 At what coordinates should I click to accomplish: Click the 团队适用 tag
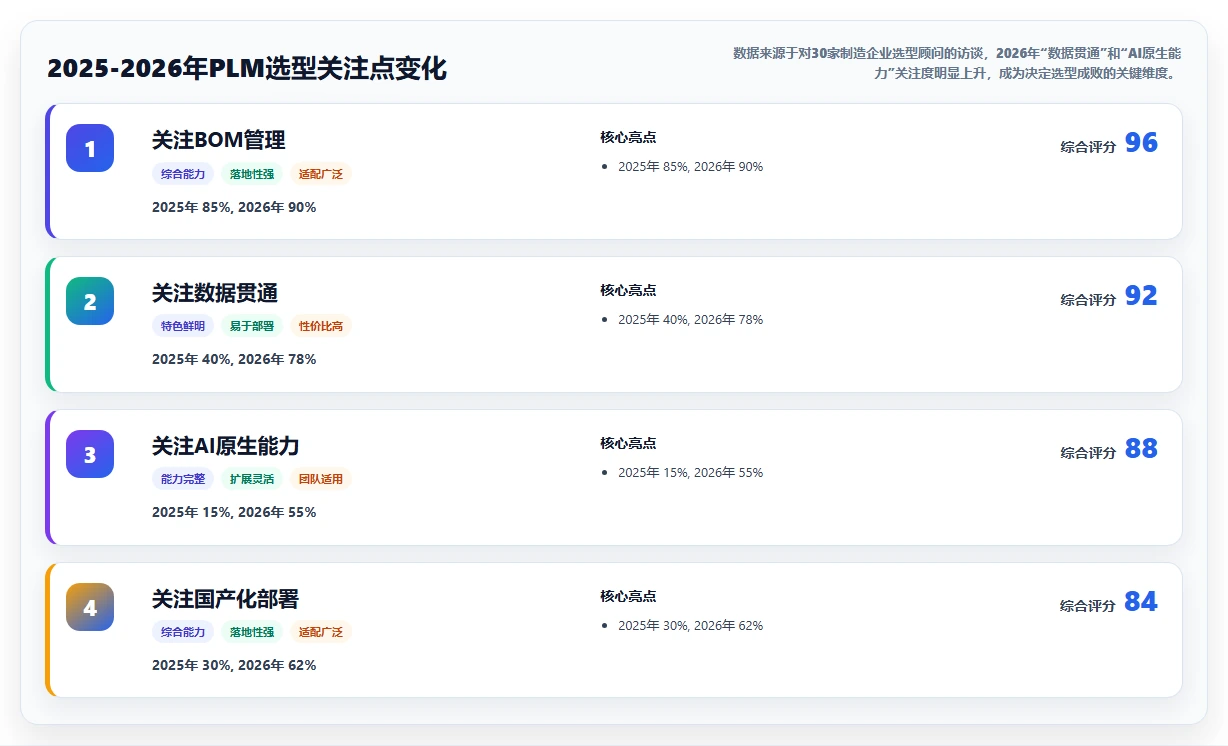pos(321,479)
